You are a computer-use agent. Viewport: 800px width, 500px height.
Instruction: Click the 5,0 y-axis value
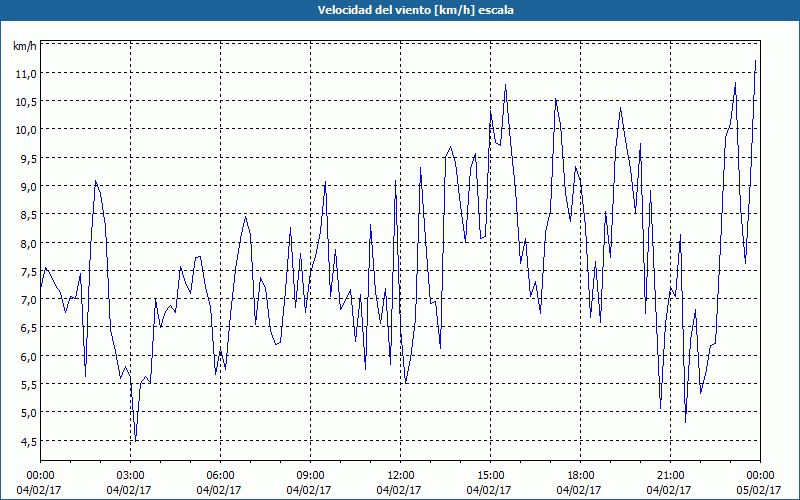click(x=29, y=412)
